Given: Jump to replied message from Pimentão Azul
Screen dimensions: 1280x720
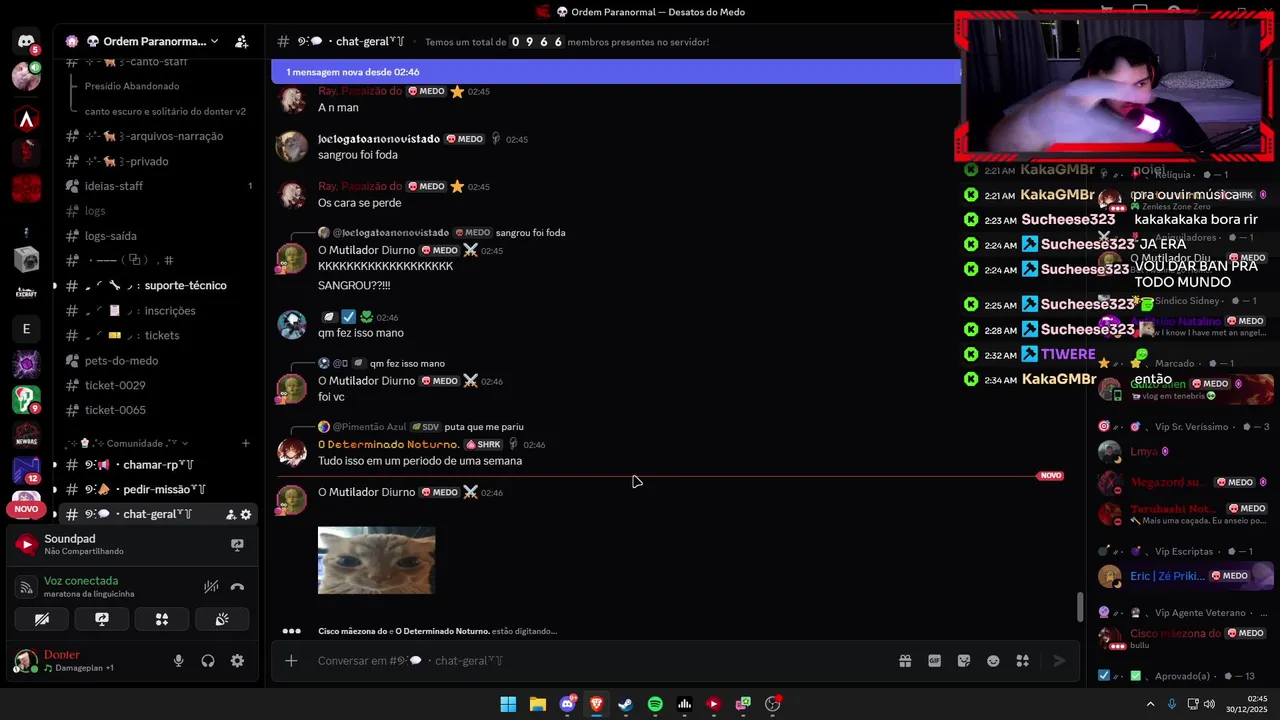Looking at the screenshot, I should point(430,427).
